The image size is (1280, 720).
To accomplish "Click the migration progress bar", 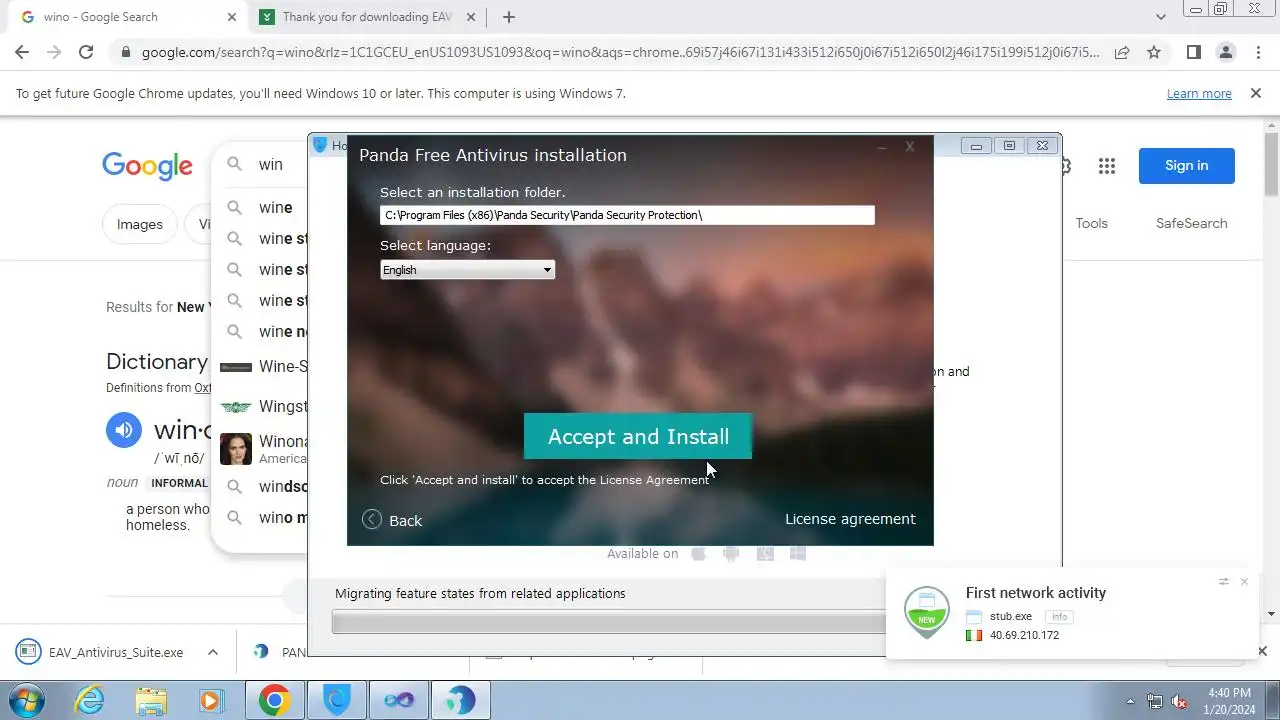I will [608, 623].
